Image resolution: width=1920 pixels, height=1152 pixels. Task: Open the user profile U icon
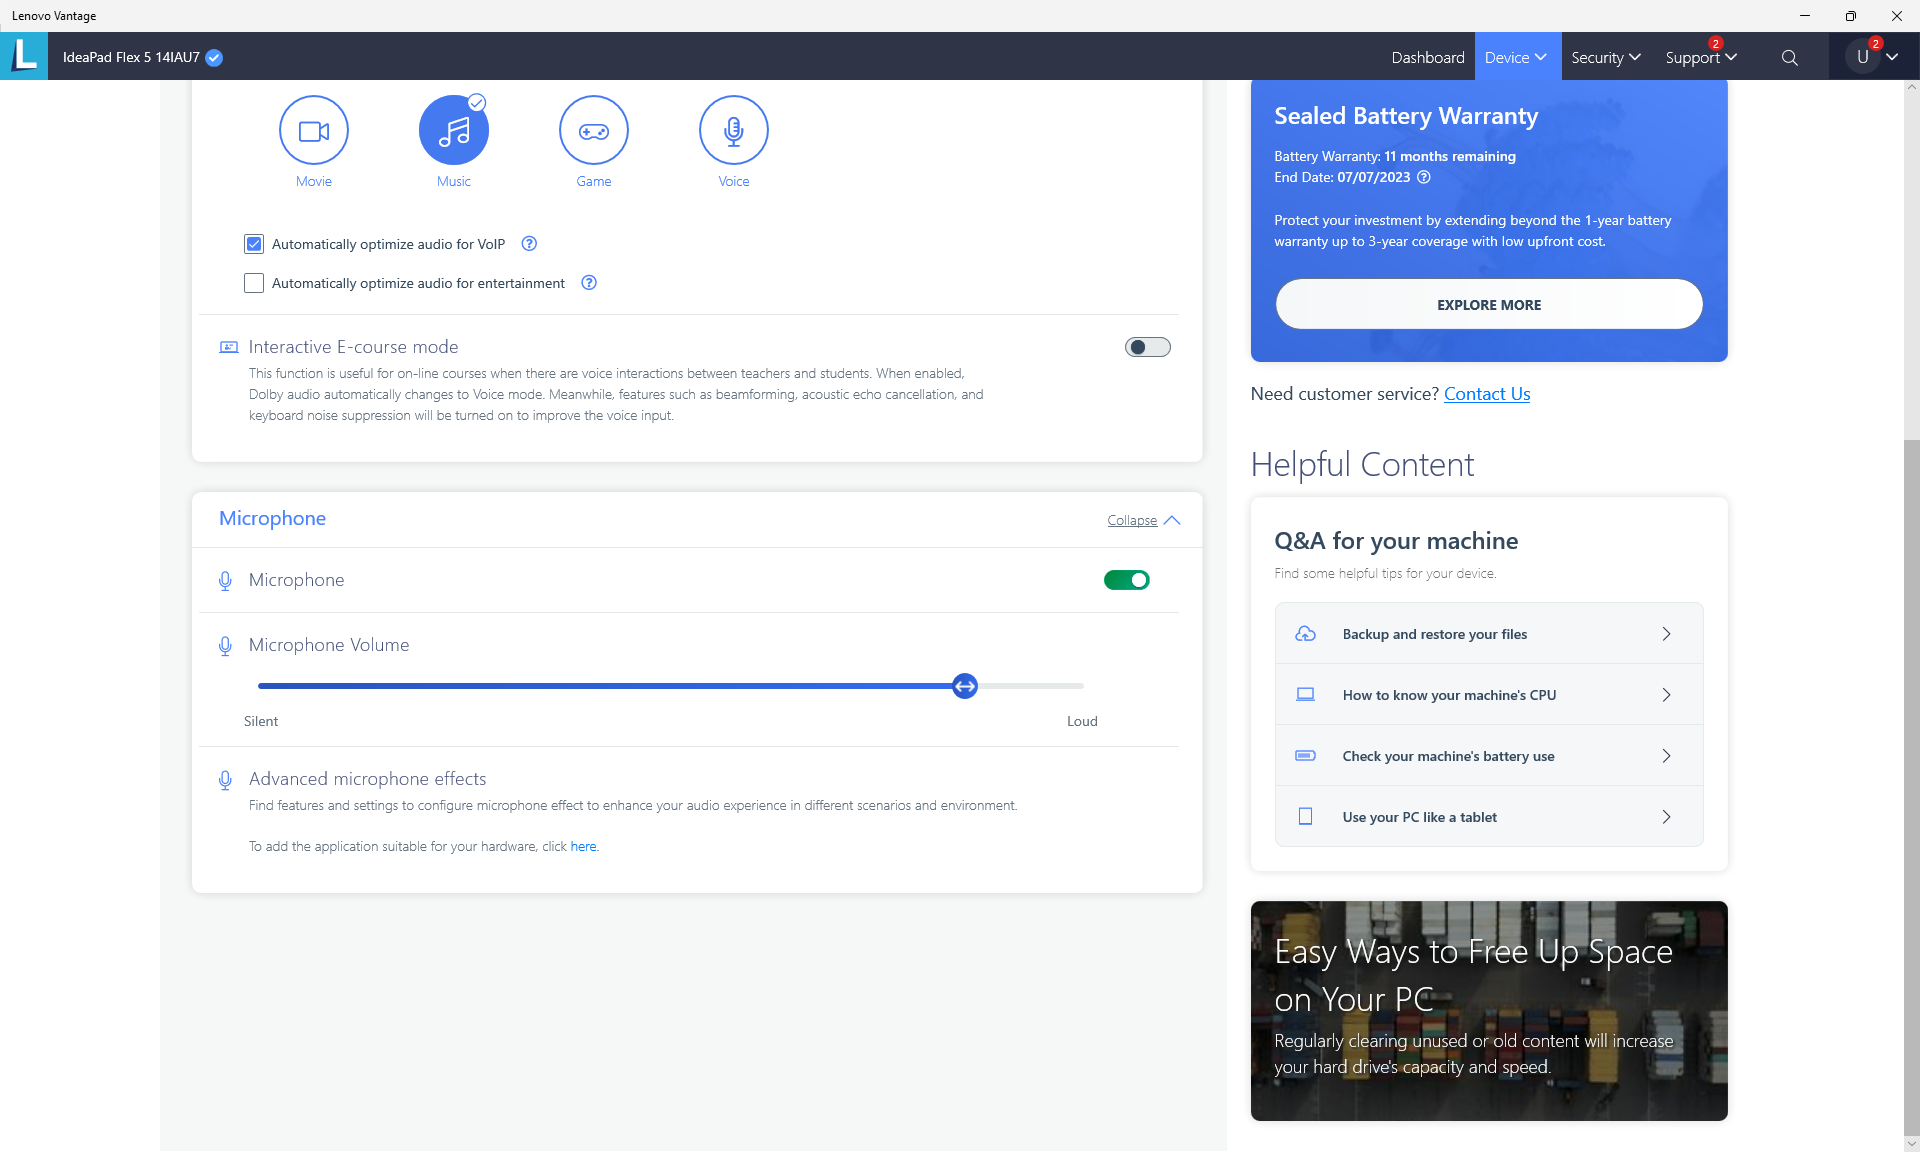(1863, 57)
